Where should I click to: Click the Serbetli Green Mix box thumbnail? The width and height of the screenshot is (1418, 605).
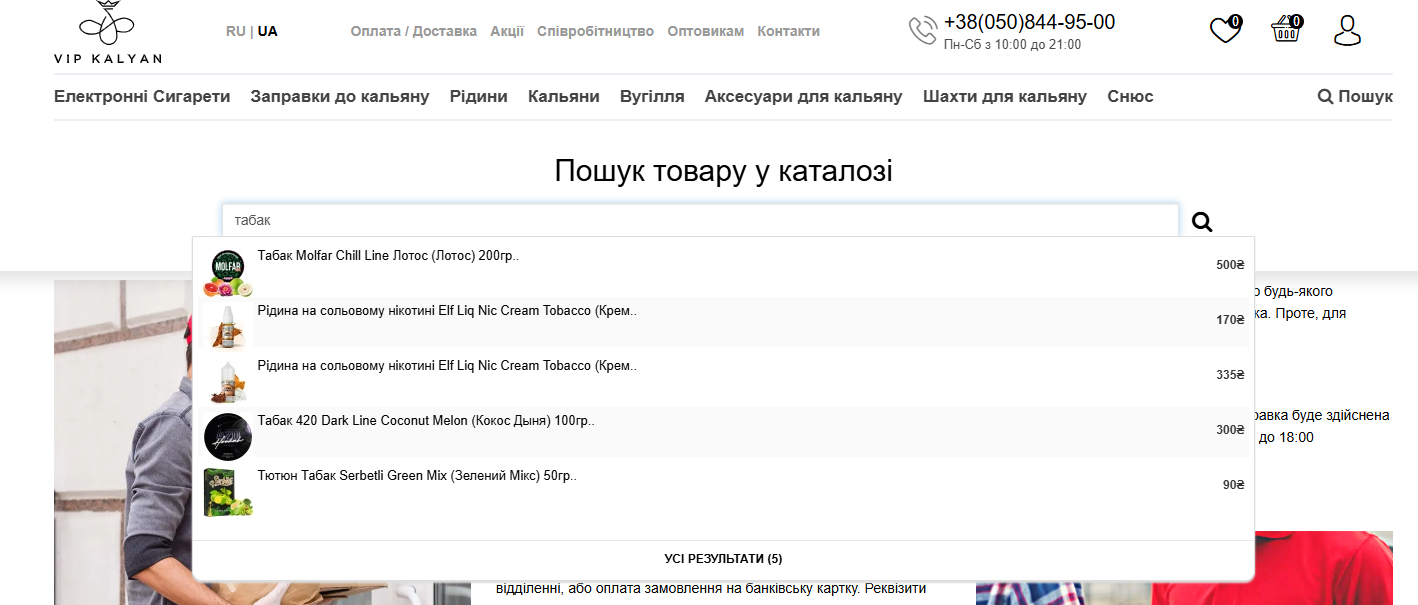pyautogui.click(x=228, y=492)
